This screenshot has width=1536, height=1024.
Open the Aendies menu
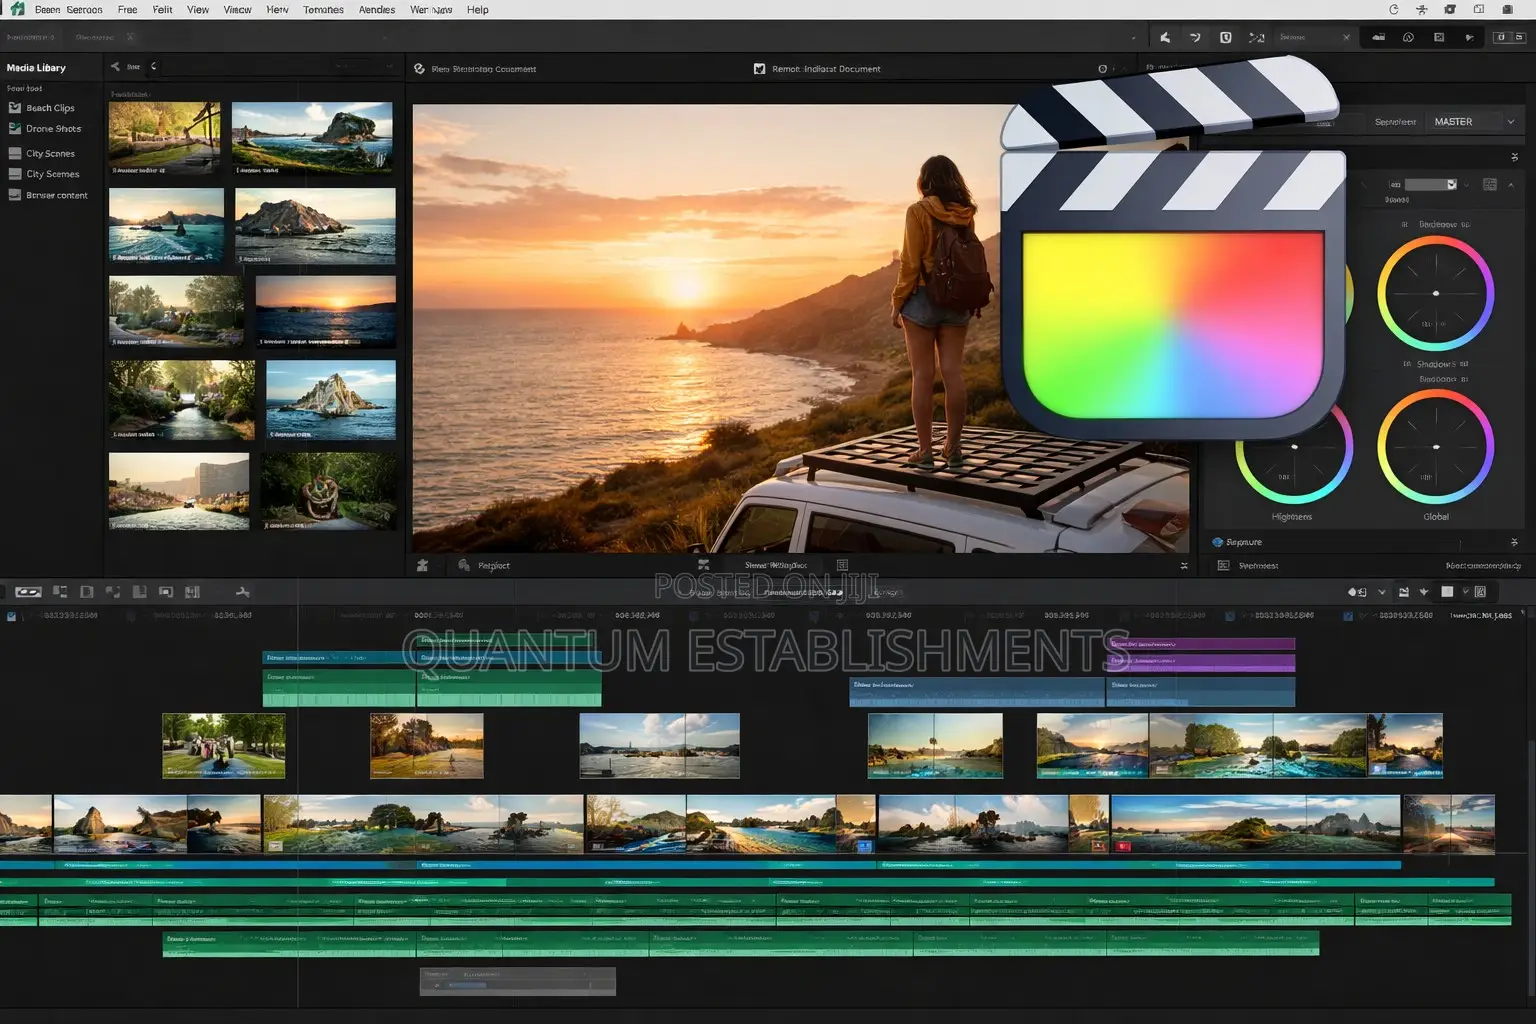click(x=377, y=10)
